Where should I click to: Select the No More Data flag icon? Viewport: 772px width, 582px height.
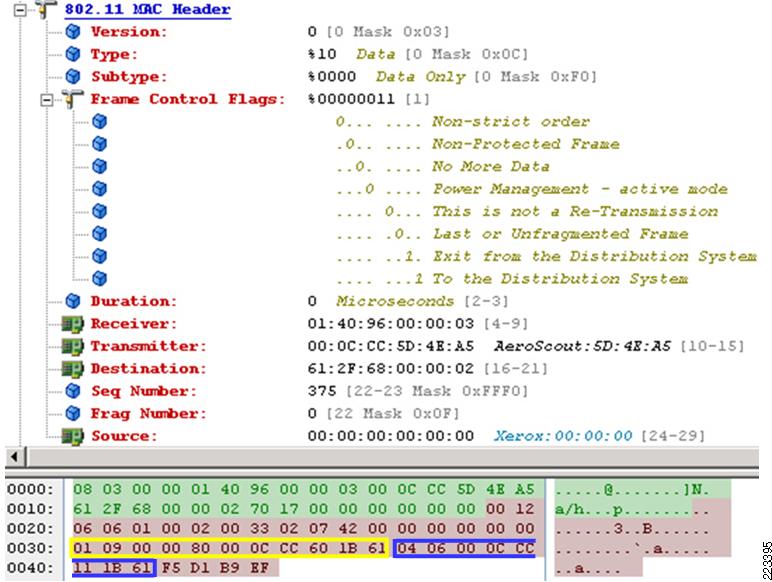[x=99, y=166]
